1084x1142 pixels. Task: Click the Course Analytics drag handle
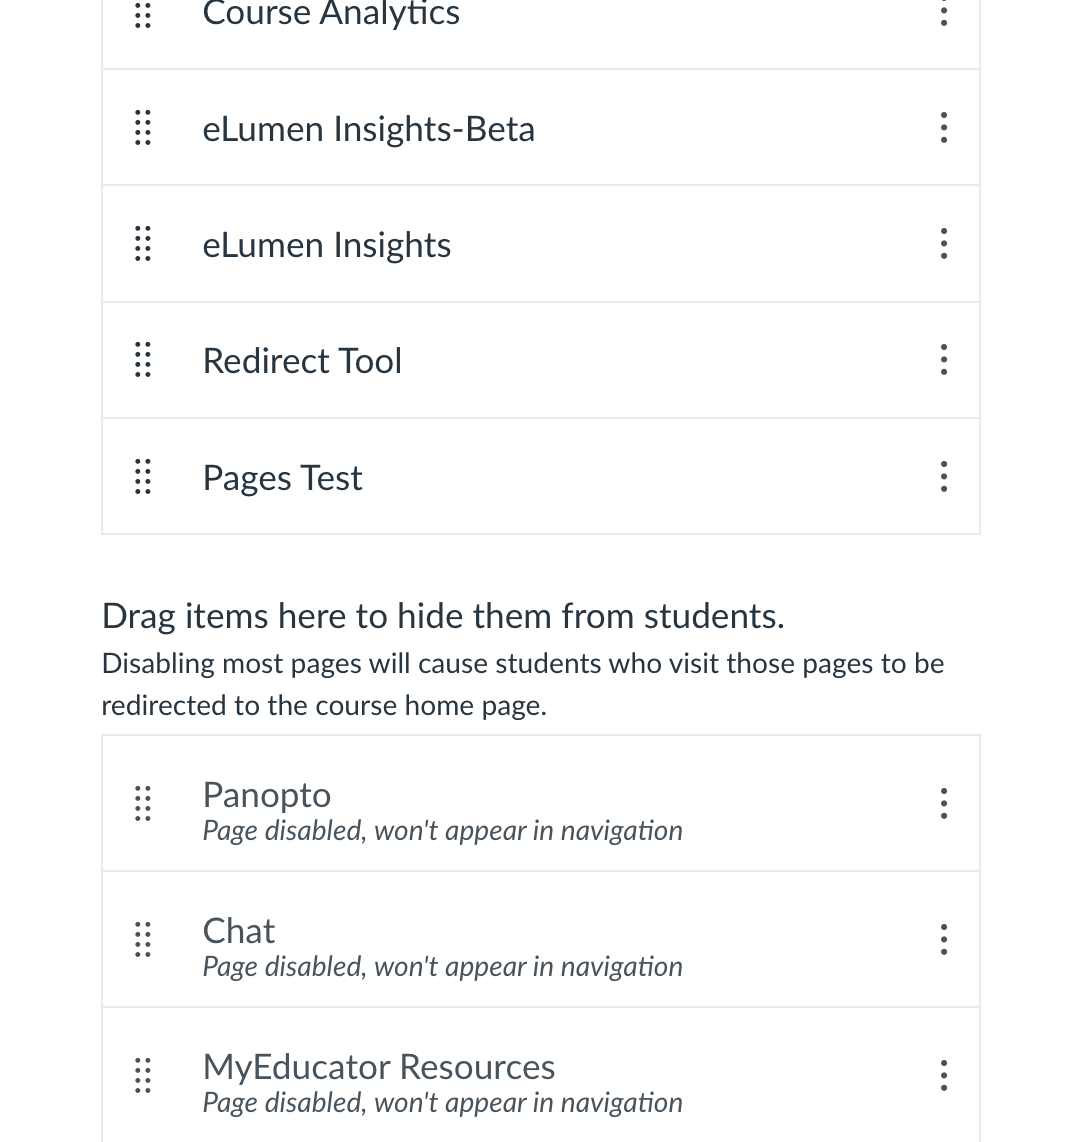143,14
